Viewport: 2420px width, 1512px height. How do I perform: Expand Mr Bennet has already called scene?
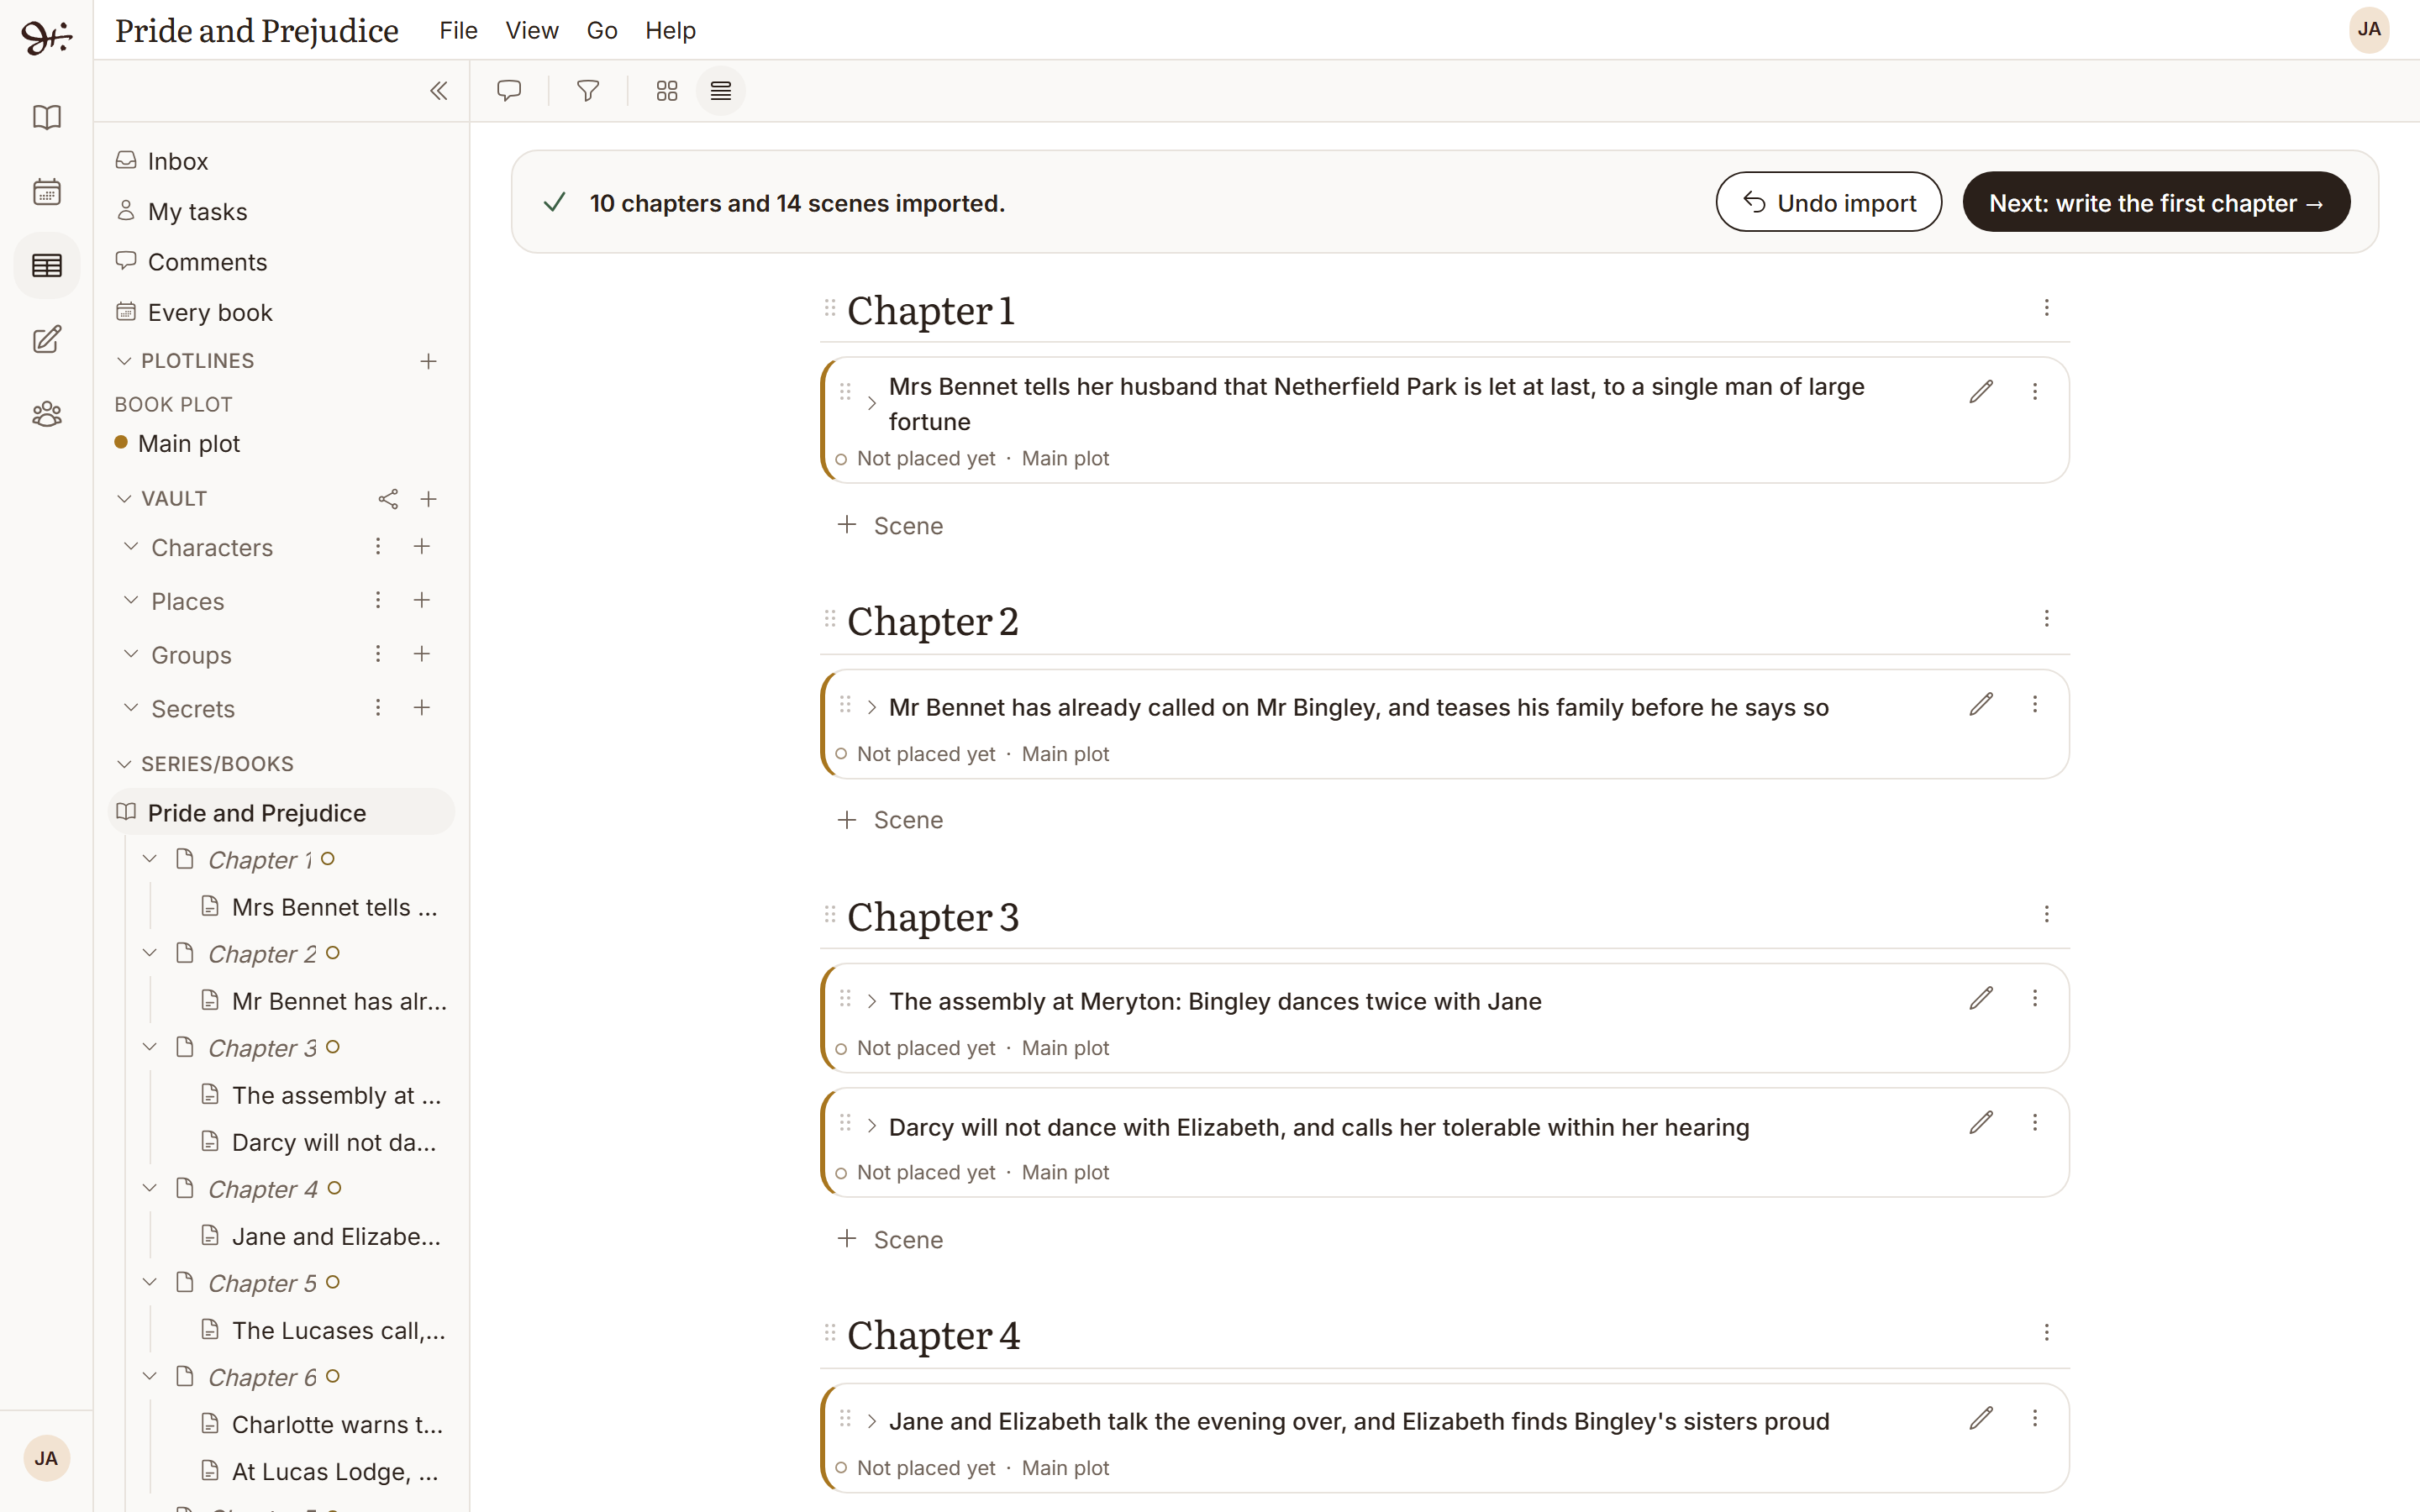[872, 707]
